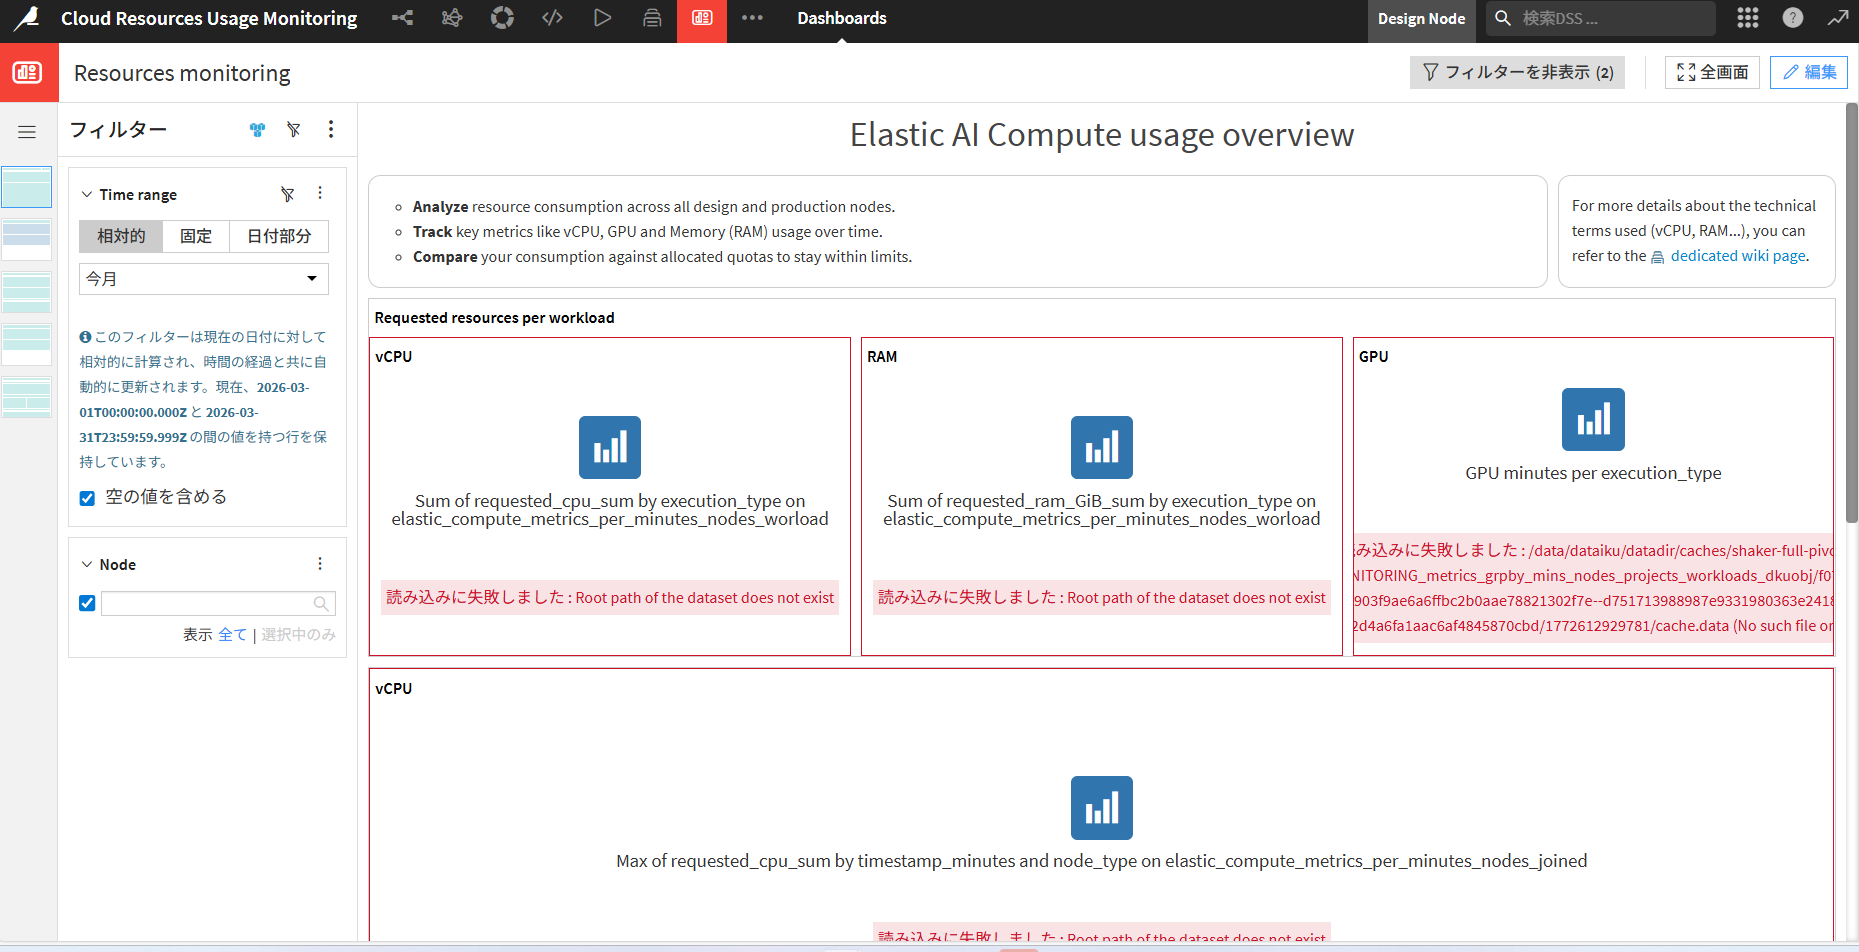Open the visual analyses icon in top bar
Viewport: 1859px width, 952px height.
(x=452, y=18)
